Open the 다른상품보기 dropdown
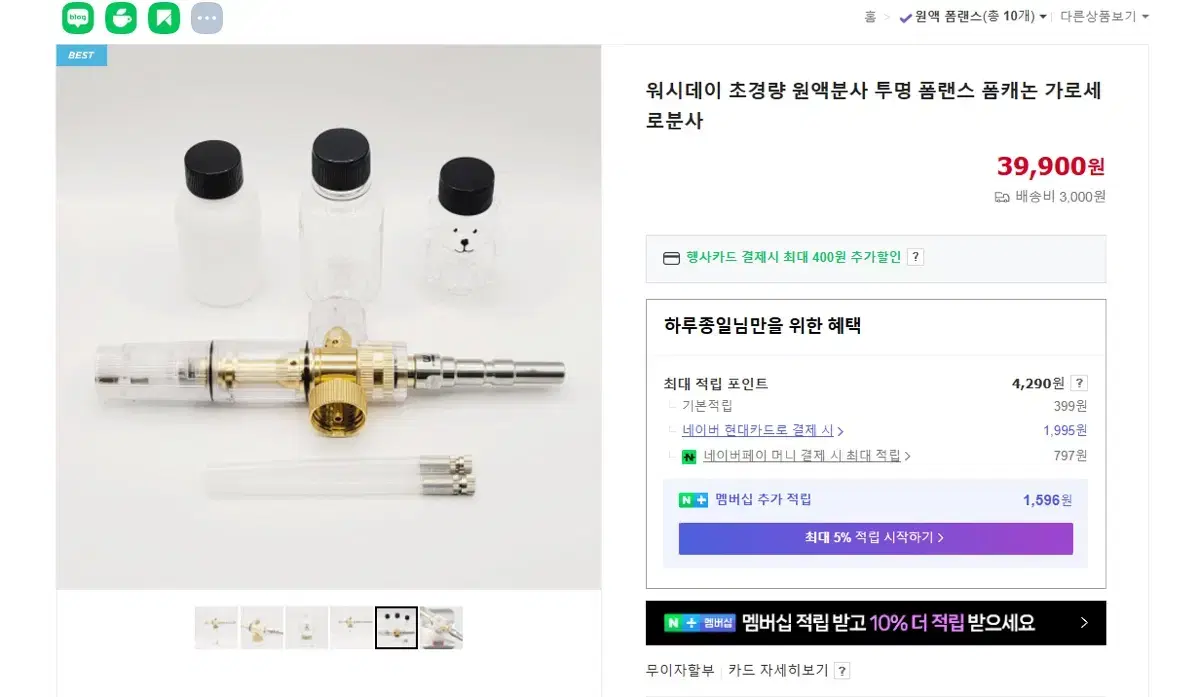Image resolution: width=1200 pixels, height=697 pixels. tap(1105, 16)
